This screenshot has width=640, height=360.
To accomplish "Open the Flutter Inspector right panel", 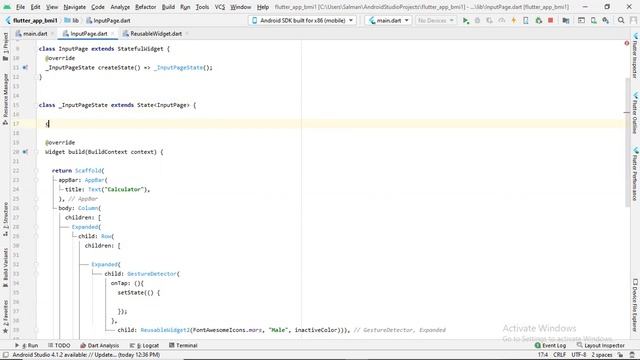I will click(635, 56).
